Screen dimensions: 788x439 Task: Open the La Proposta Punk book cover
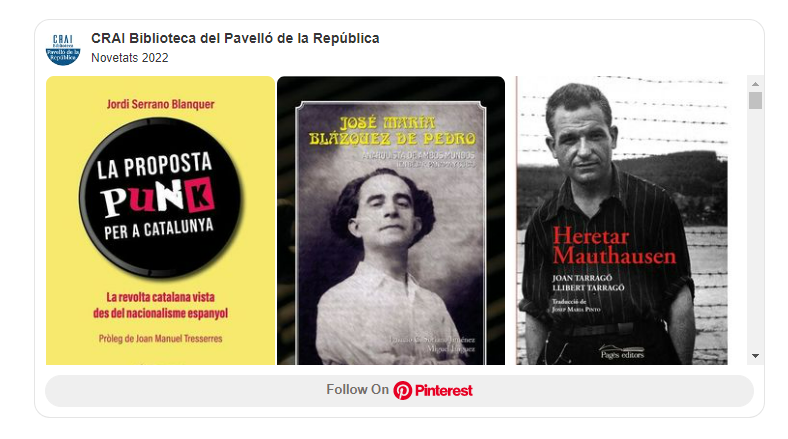pos(160,221)
